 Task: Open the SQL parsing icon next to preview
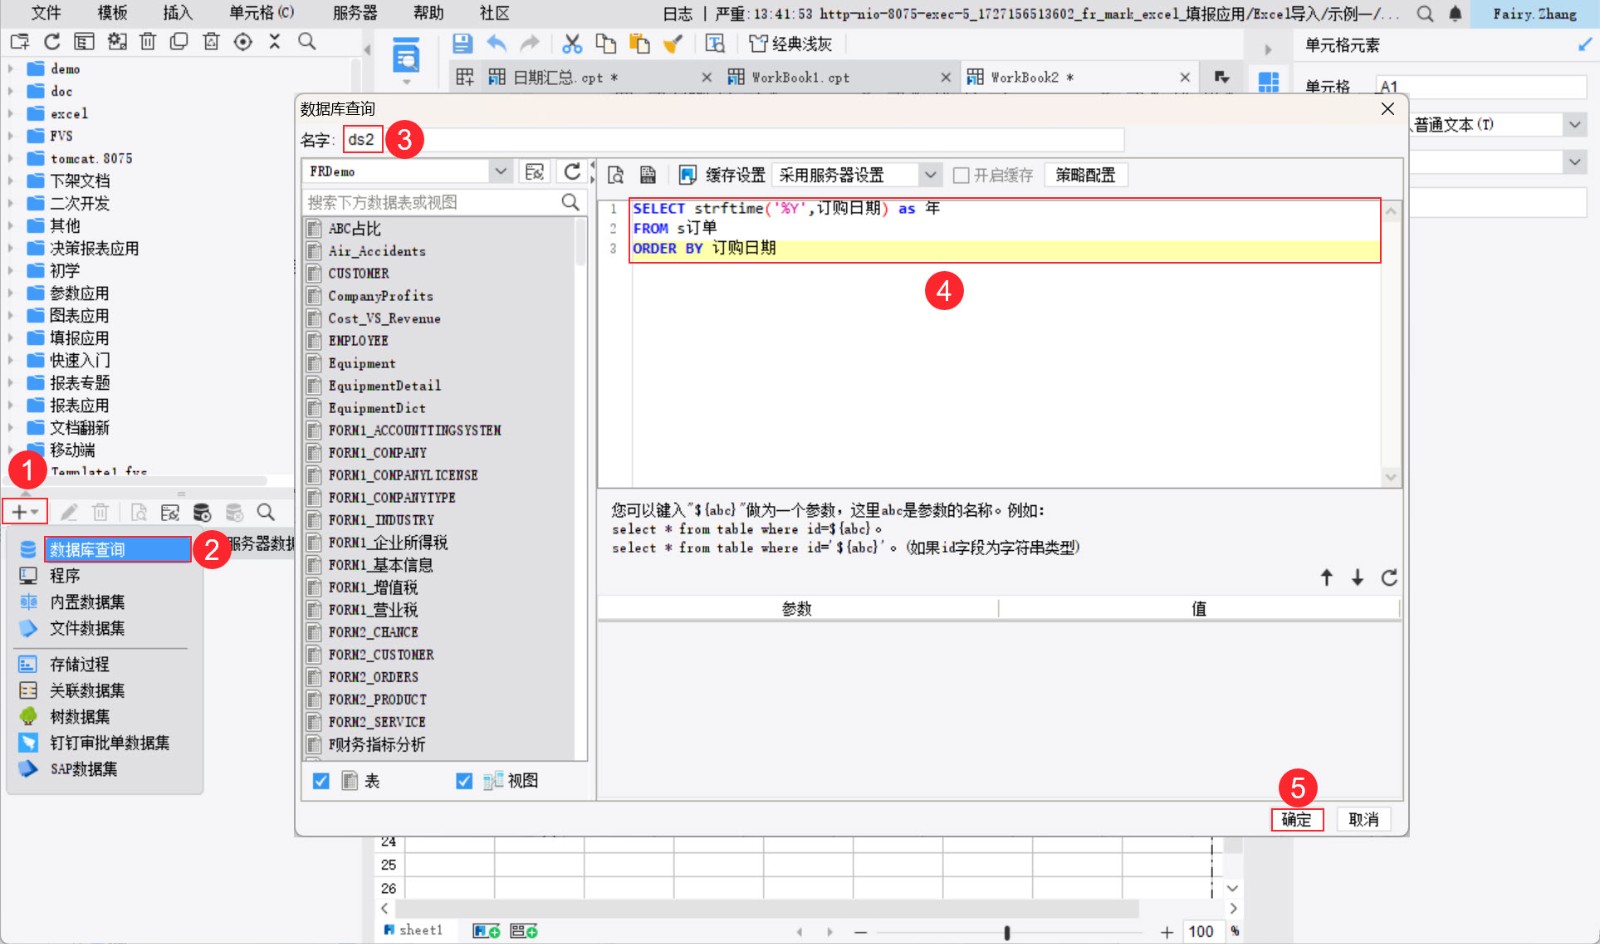648,174
